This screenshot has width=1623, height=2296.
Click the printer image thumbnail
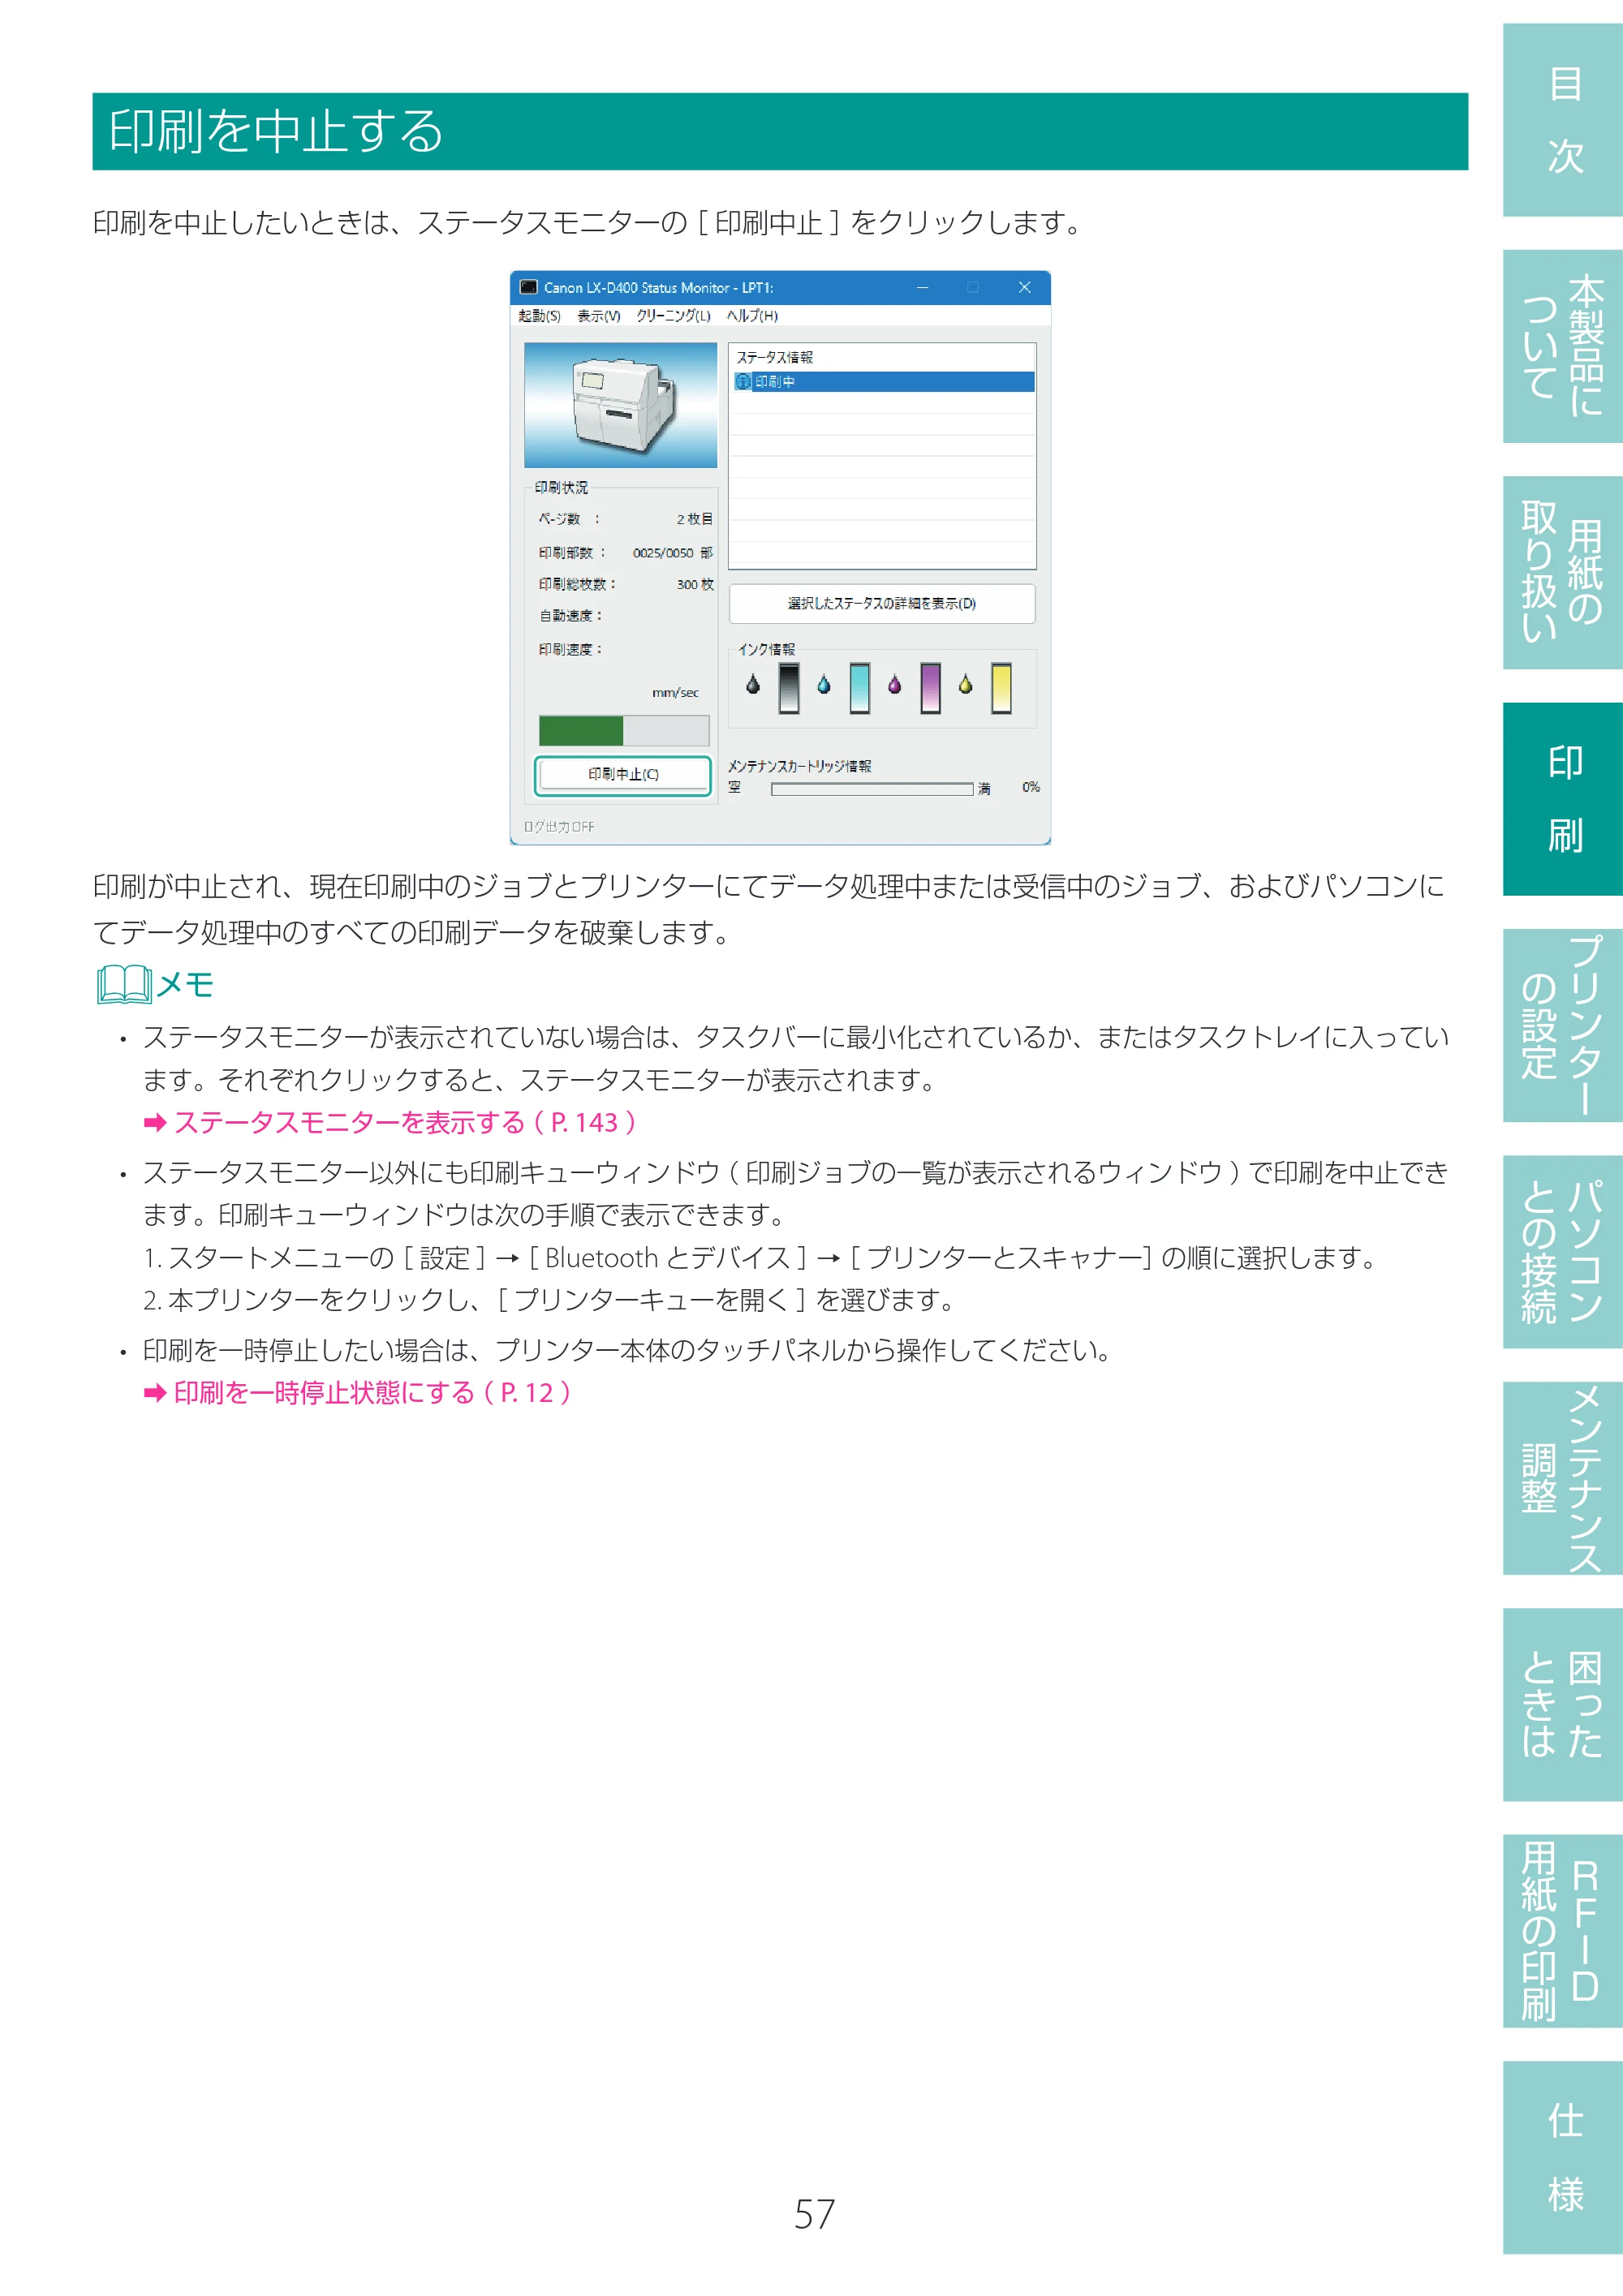pos(620,405)
